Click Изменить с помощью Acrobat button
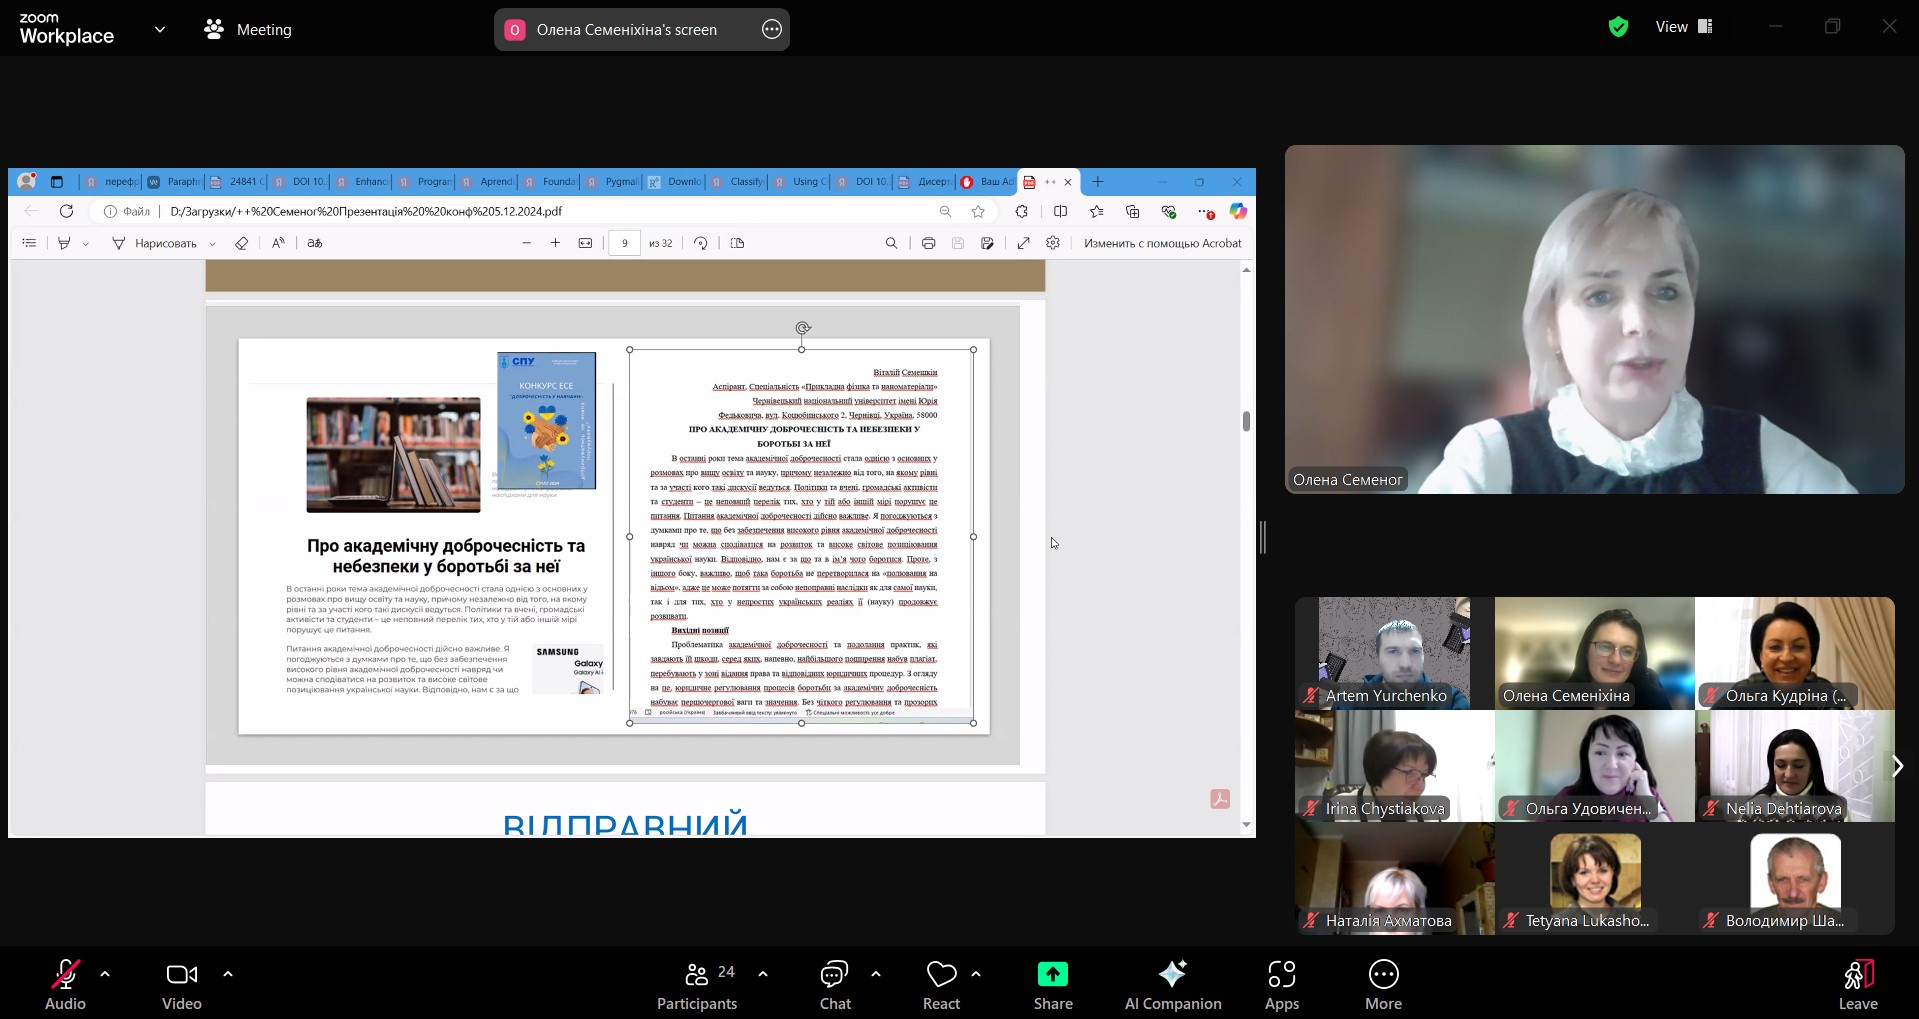The image size is (1919, 1019). point(1163,243)
